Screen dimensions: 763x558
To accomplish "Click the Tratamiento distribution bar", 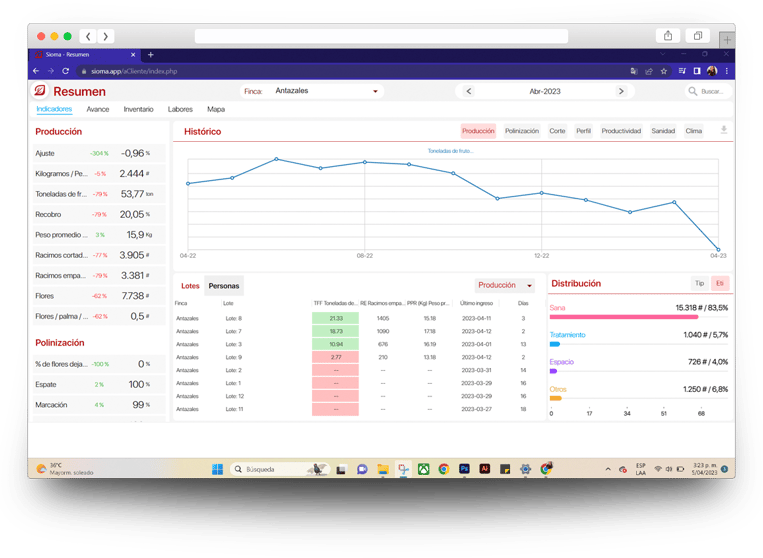I will coord(555,344).
